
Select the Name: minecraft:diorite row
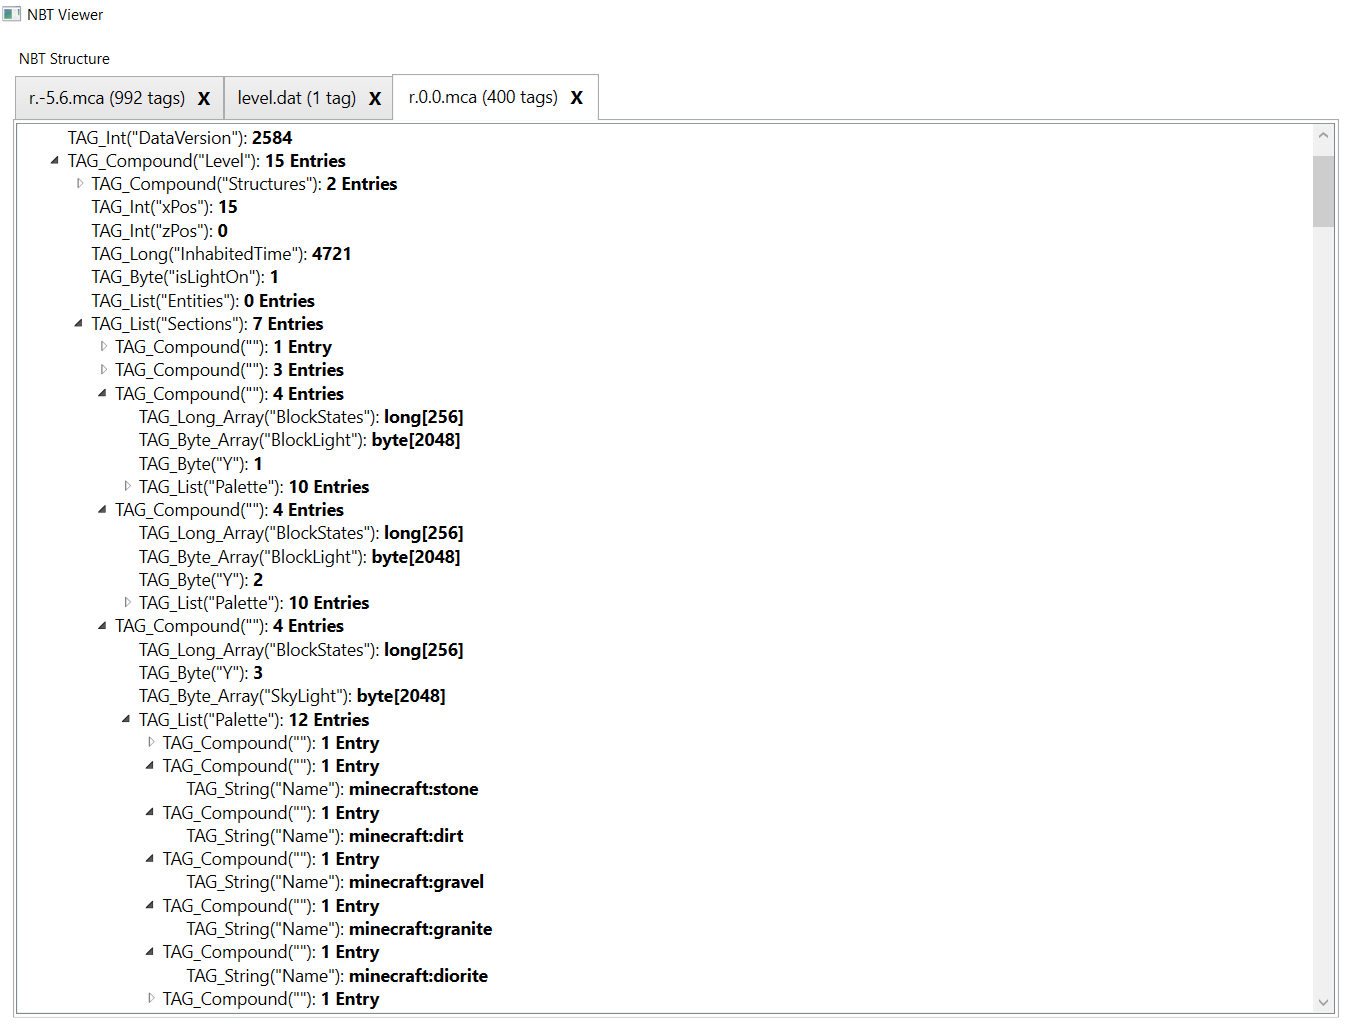coord(338,976)
